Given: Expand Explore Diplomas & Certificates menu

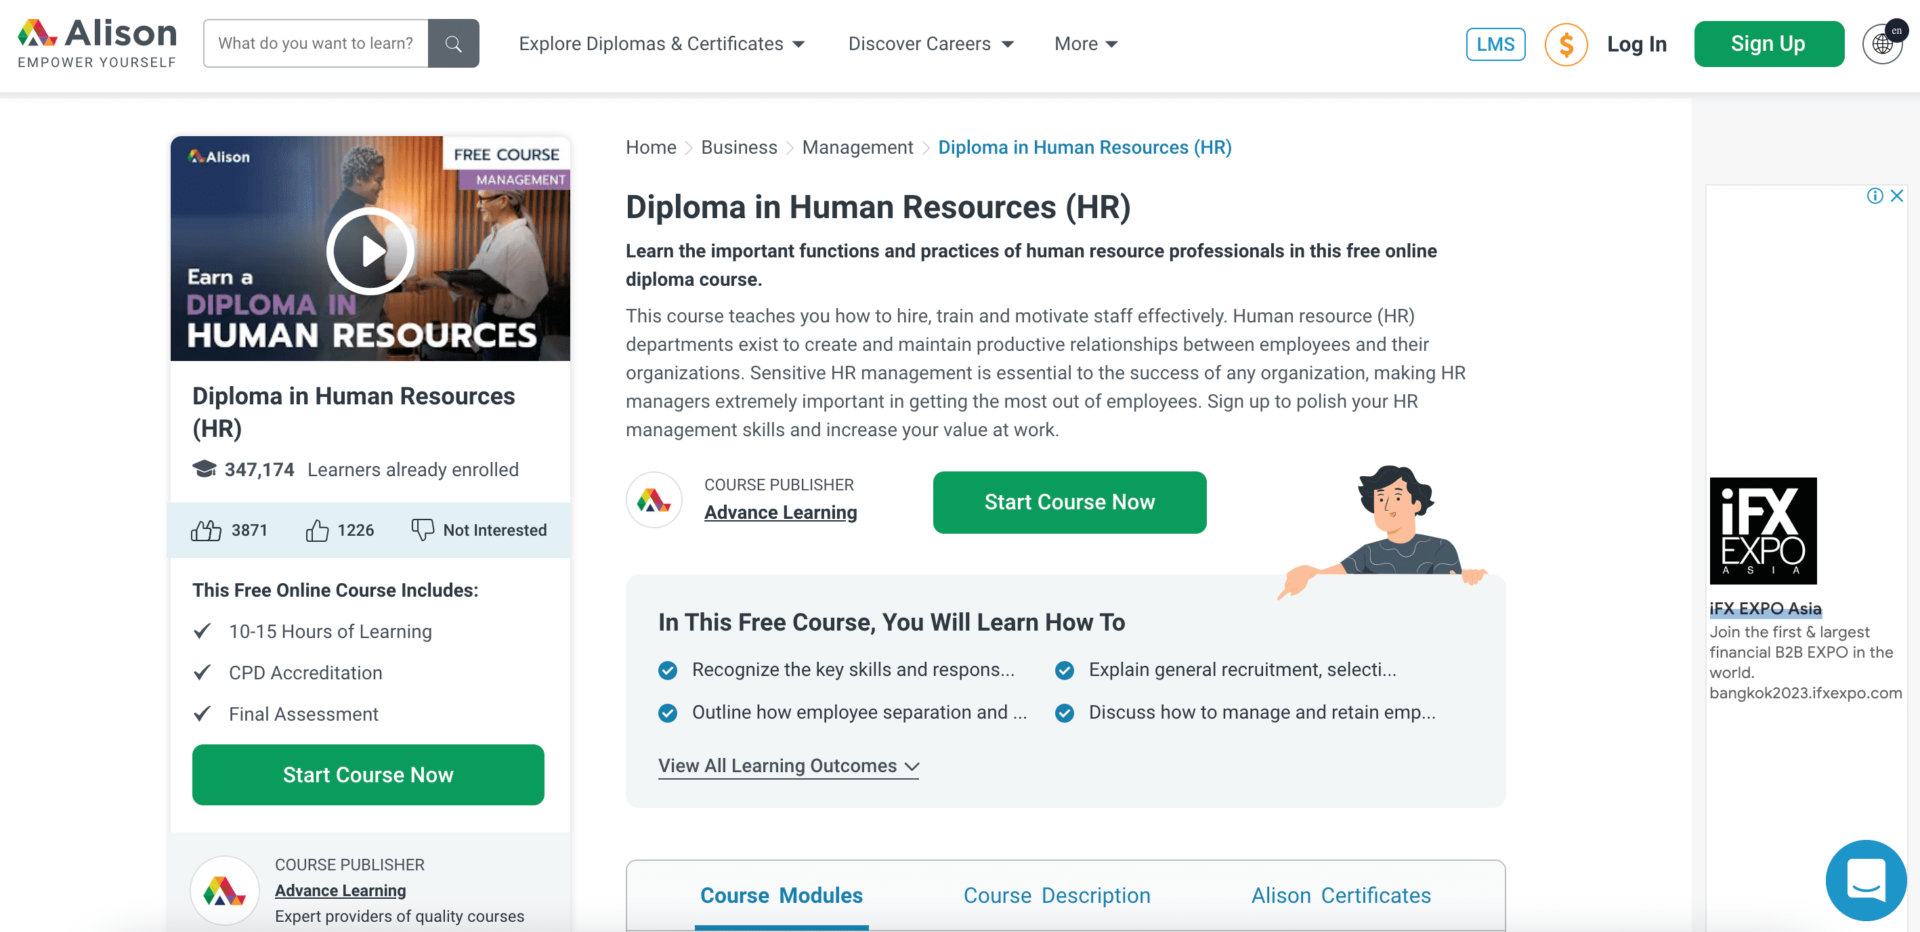Looking at the screenshot, I should click(x=661, y=44).
